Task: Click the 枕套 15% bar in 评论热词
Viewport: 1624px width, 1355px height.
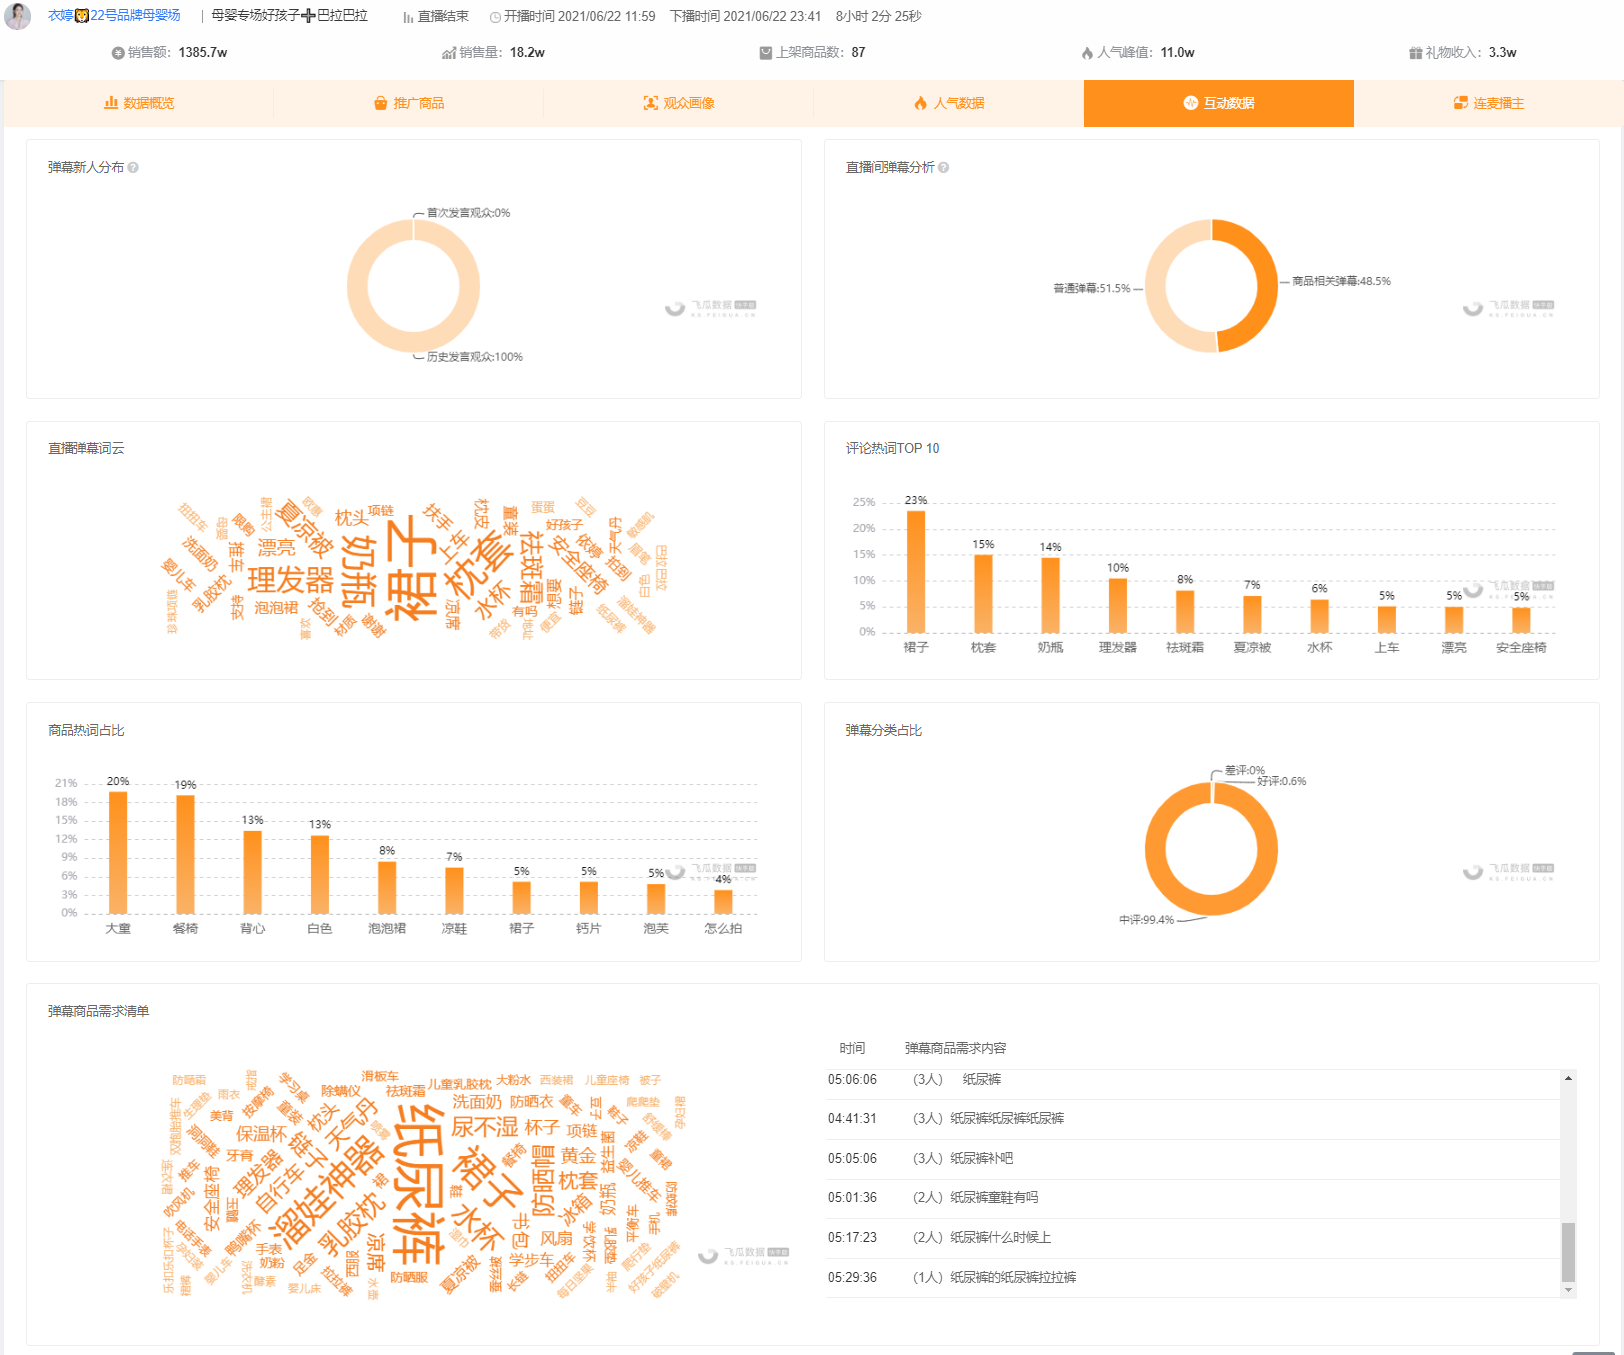Action: [x=983, y=593]
